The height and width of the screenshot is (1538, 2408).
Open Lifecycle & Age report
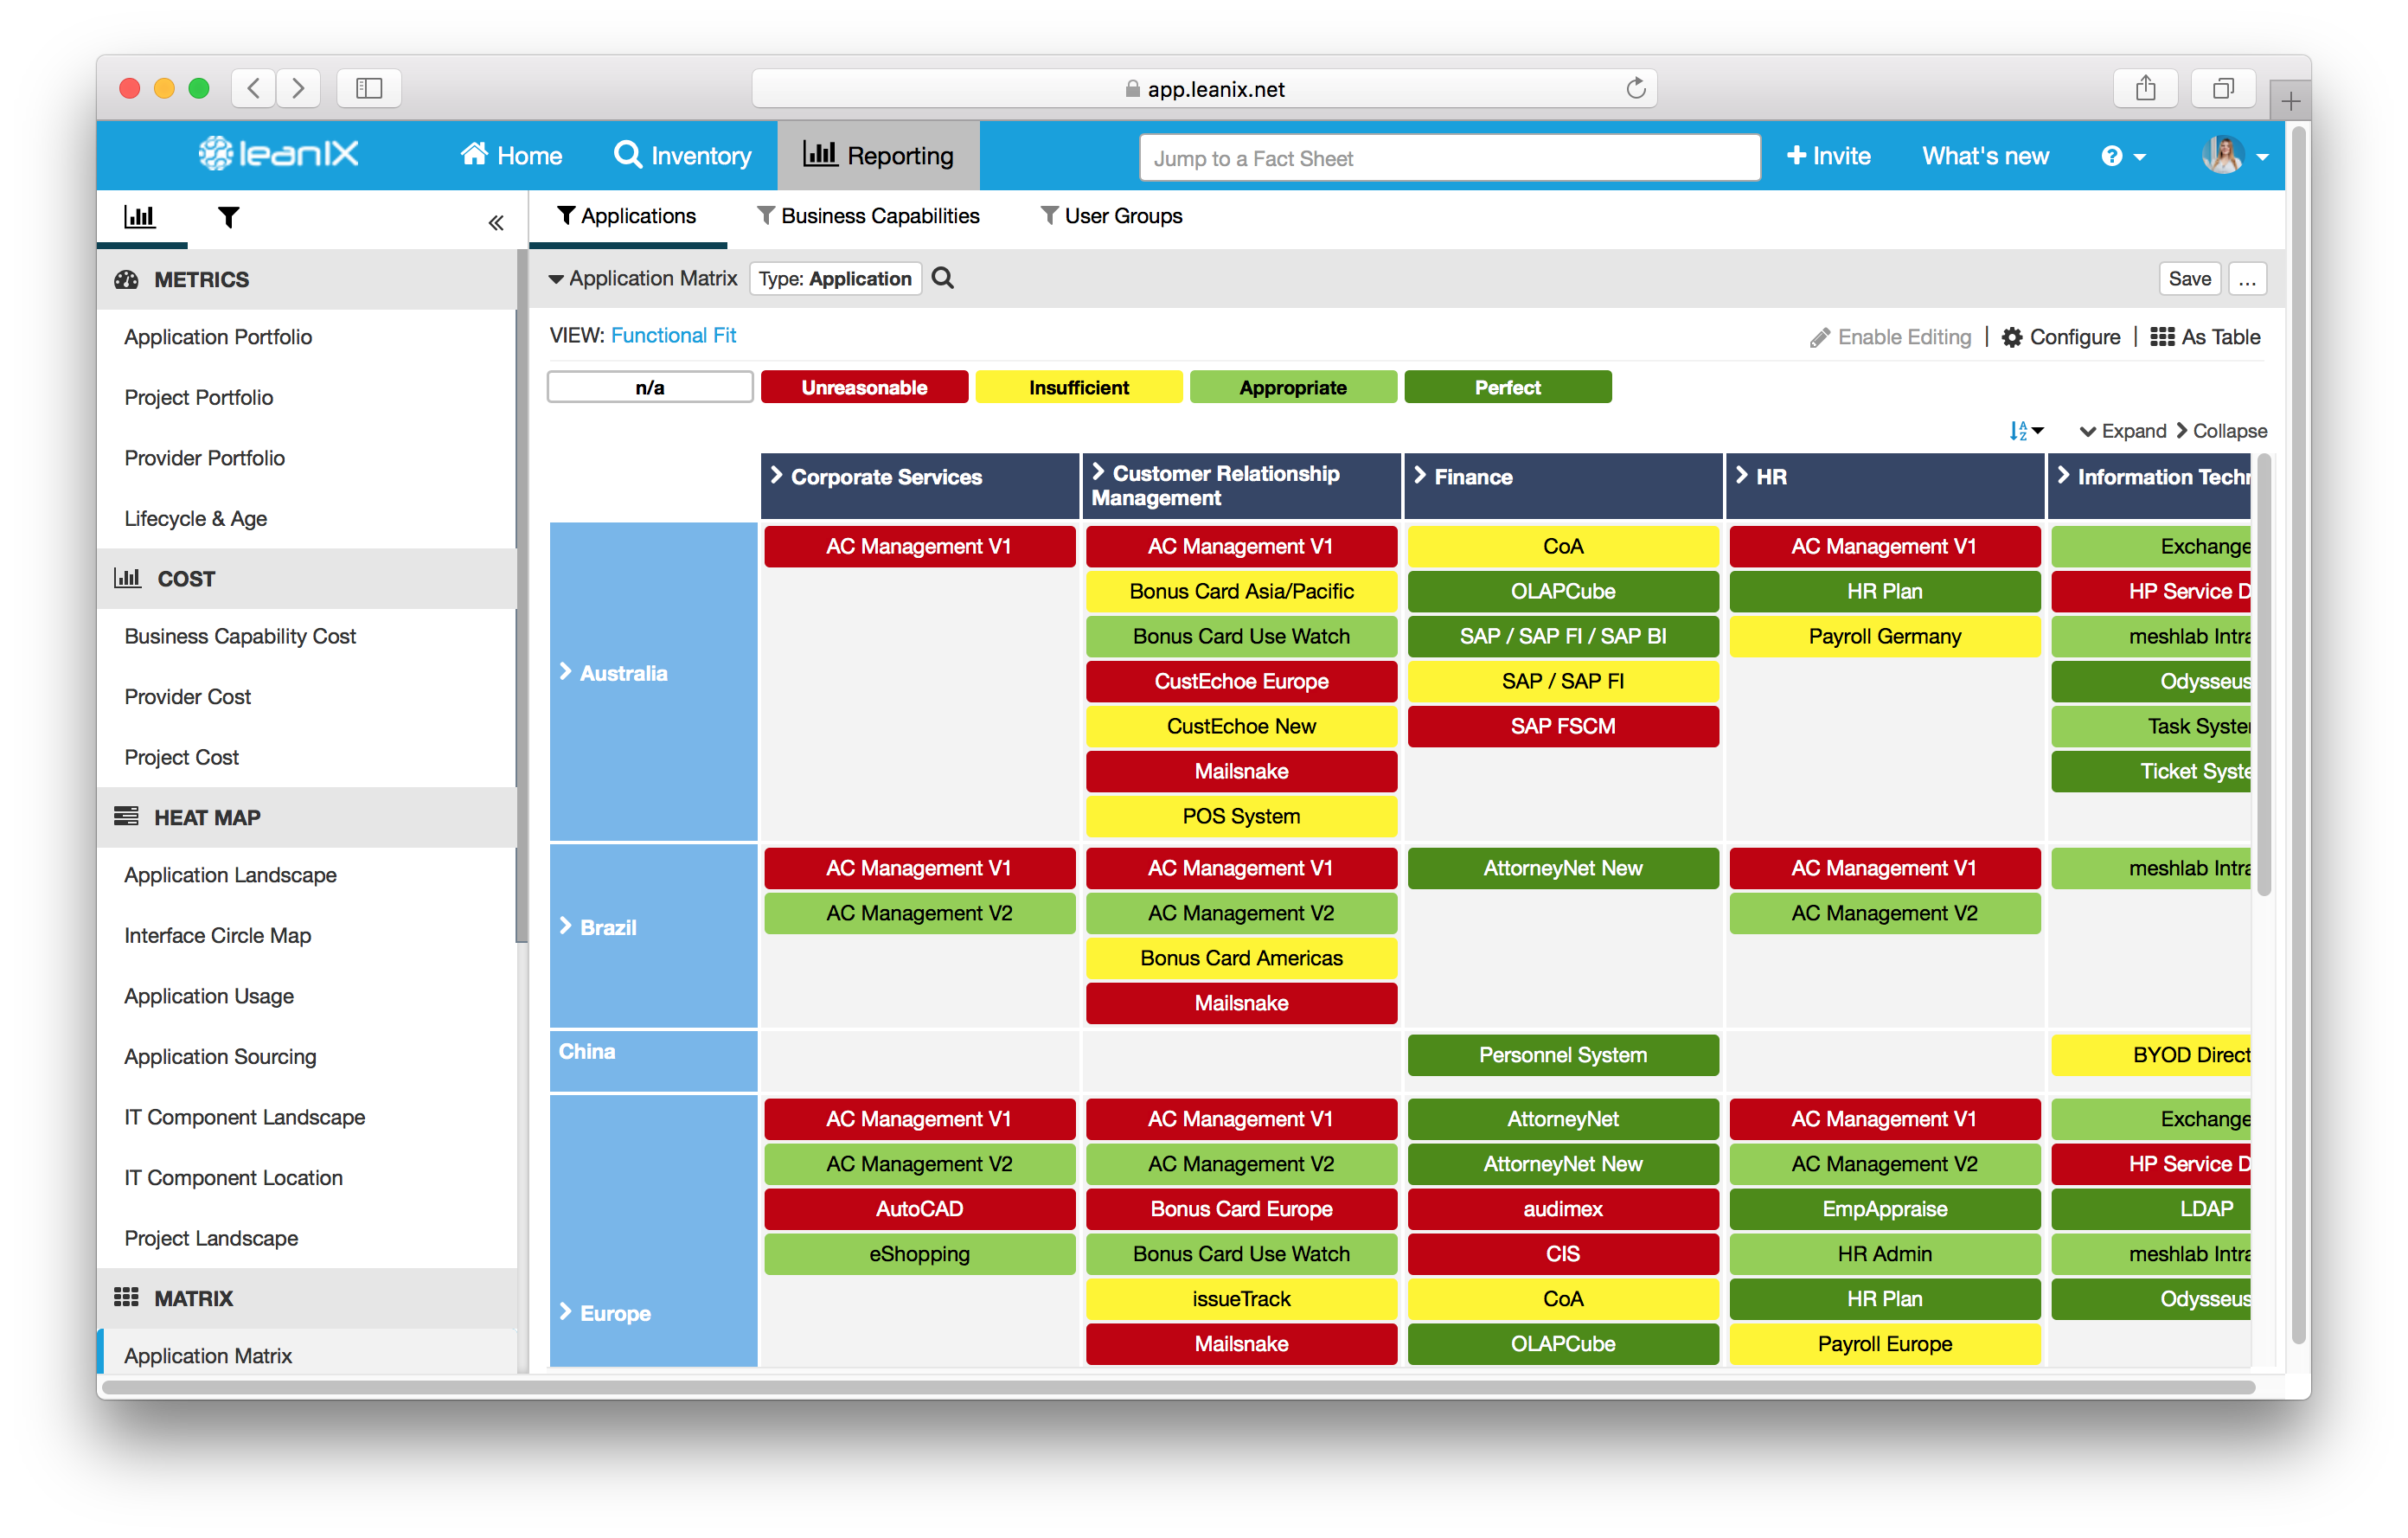point(195,518)
